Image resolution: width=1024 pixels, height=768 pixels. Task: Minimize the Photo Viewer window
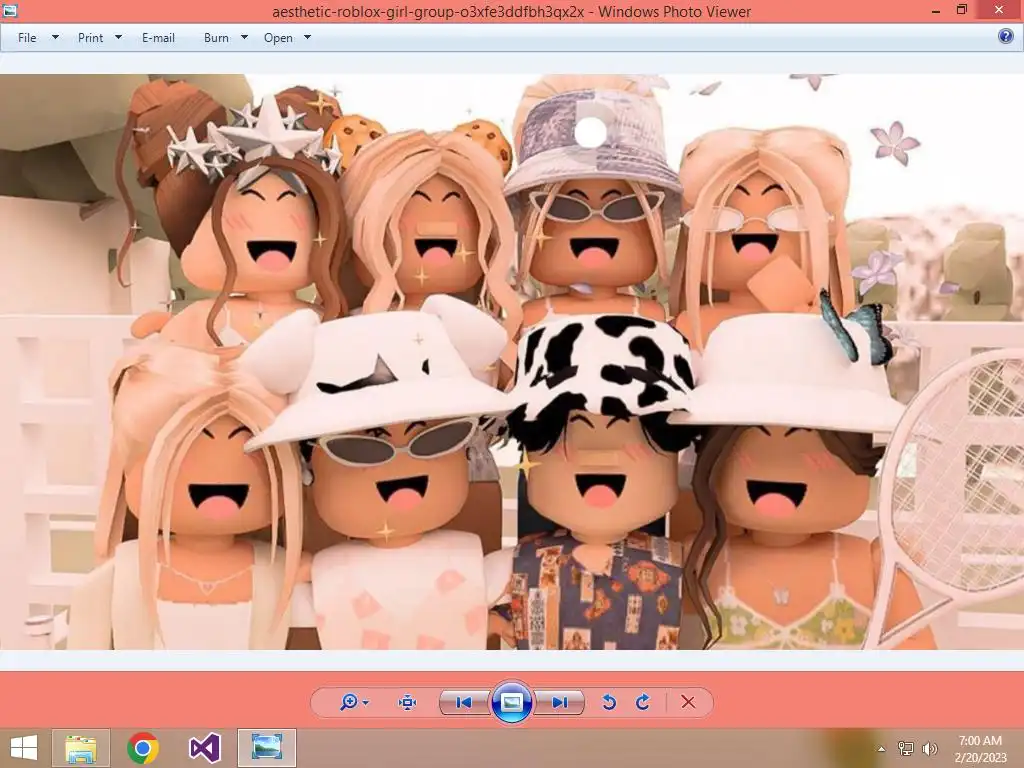coord(936,11)
